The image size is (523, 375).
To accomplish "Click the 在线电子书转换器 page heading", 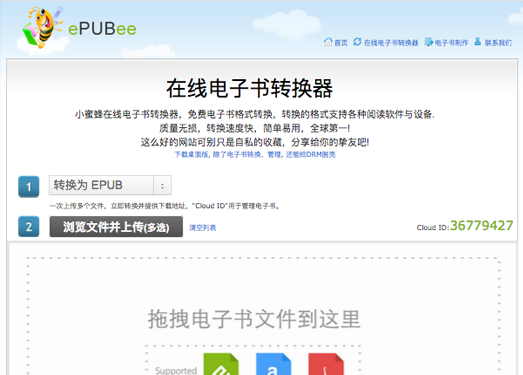I will (249, 88).
